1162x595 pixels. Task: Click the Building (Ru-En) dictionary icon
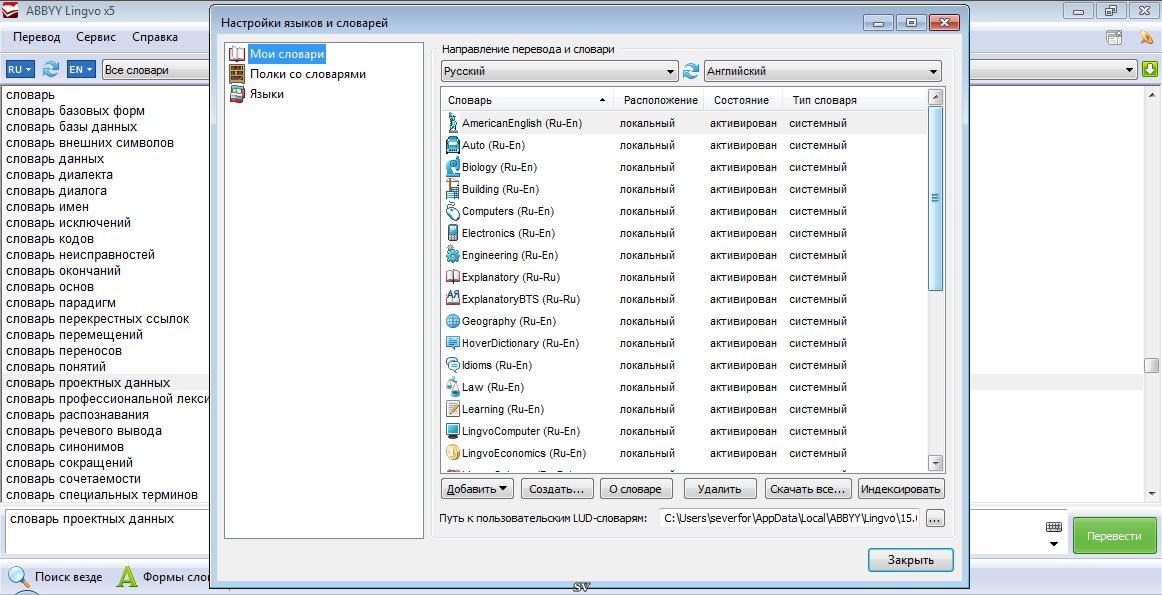pos(453,189)
